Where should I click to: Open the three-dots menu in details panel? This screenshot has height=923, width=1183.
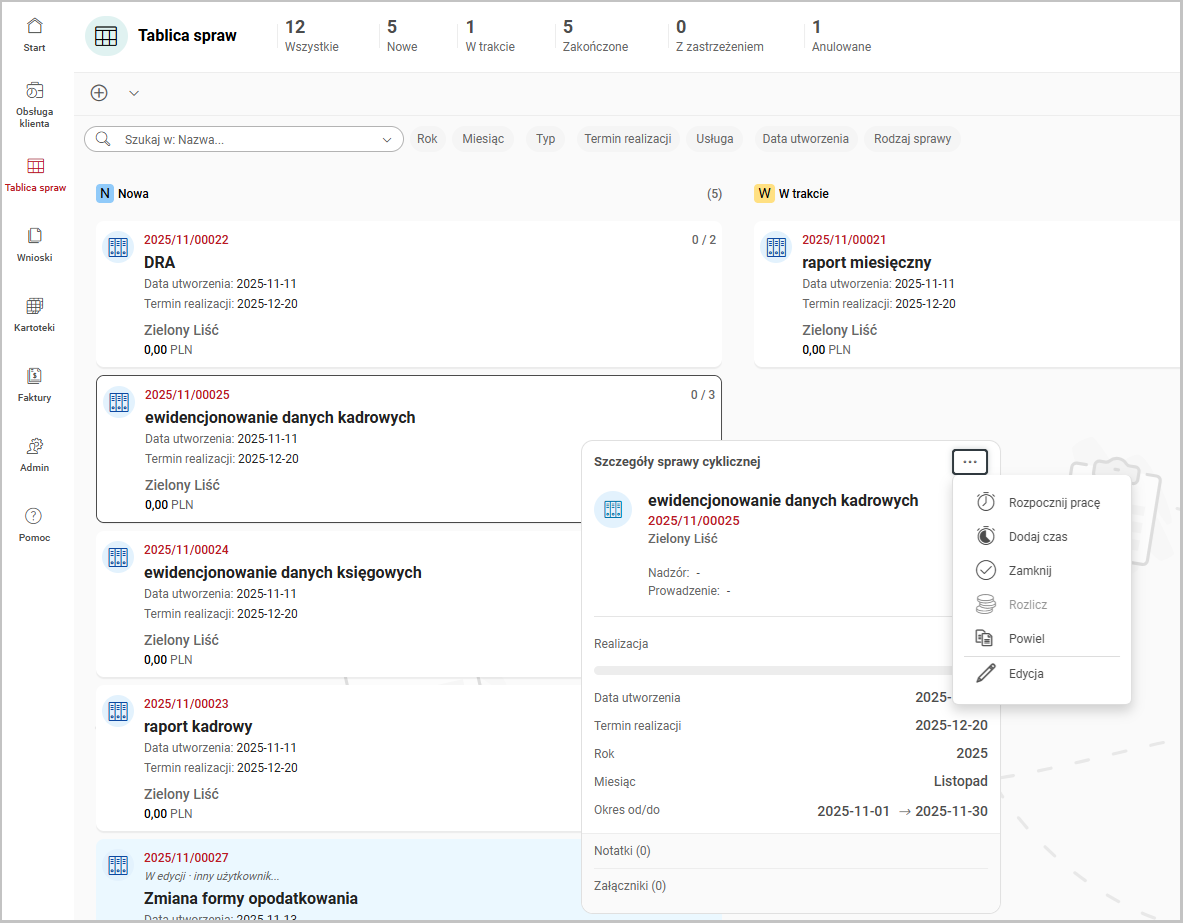pos(970,461)
